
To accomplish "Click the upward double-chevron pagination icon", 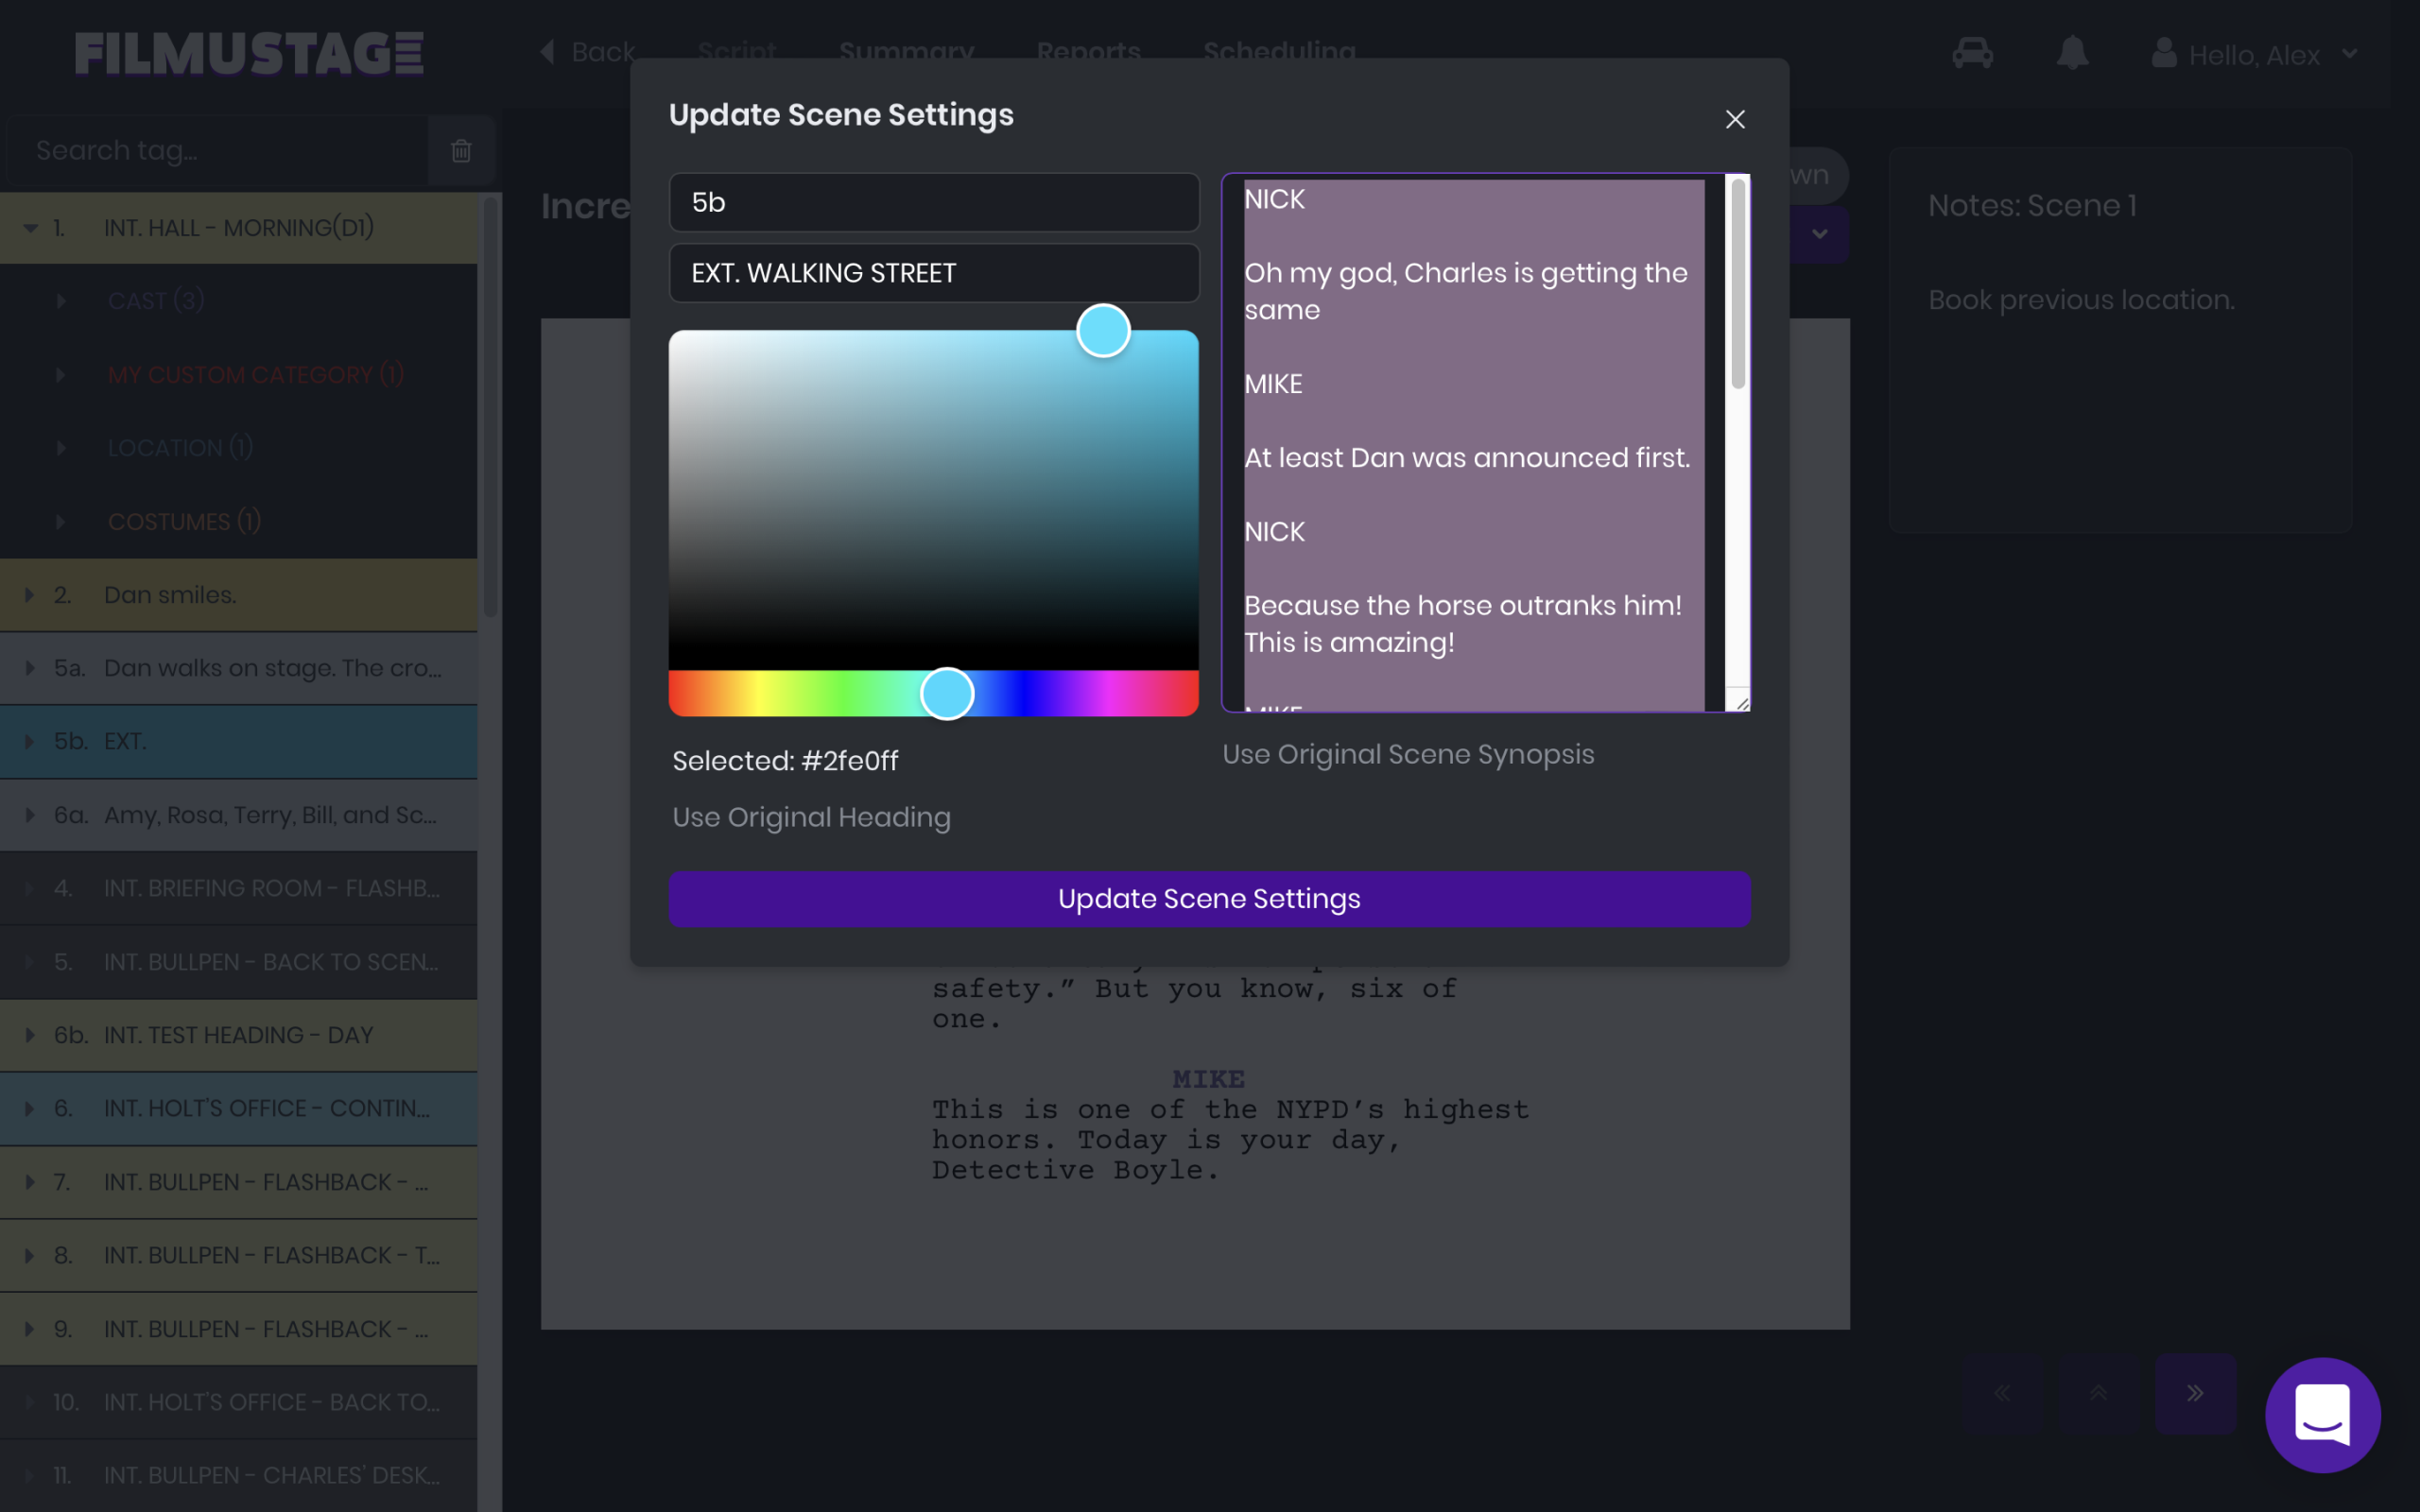I will (x=2098, y=1392).
